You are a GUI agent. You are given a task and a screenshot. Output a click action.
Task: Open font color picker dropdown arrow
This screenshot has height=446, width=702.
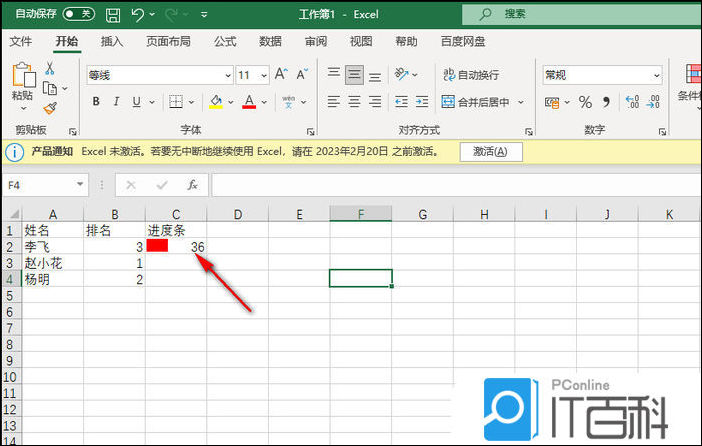264,102
